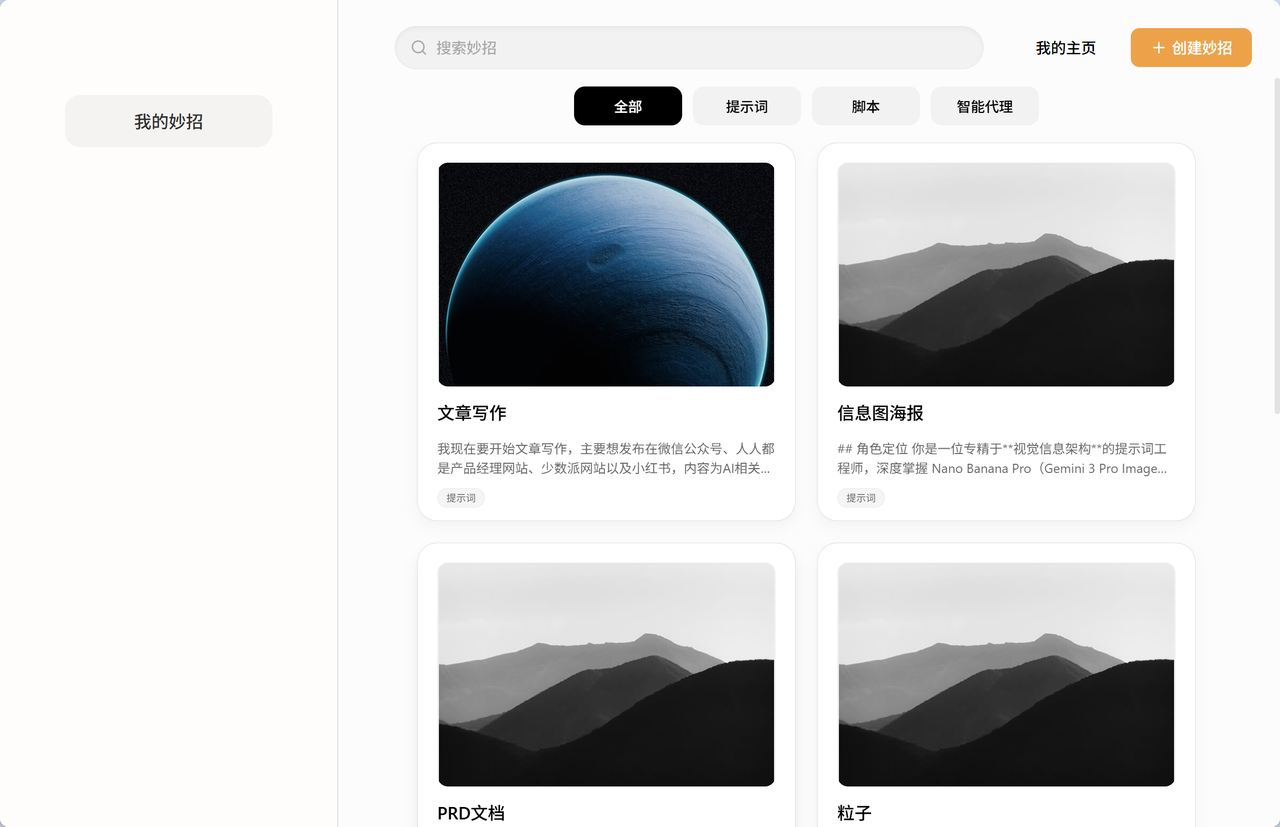Open 我的主页 link

pyautogui.click(x=1066, y=48)
